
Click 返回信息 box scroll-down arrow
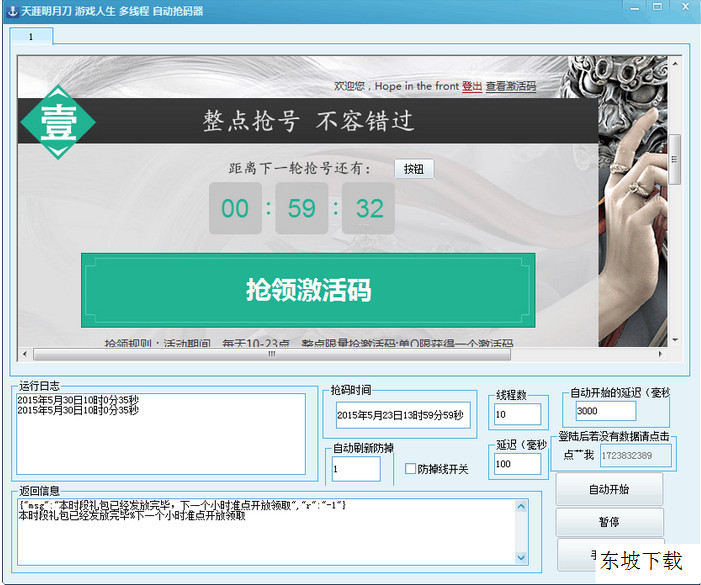[x=521, y=556]
